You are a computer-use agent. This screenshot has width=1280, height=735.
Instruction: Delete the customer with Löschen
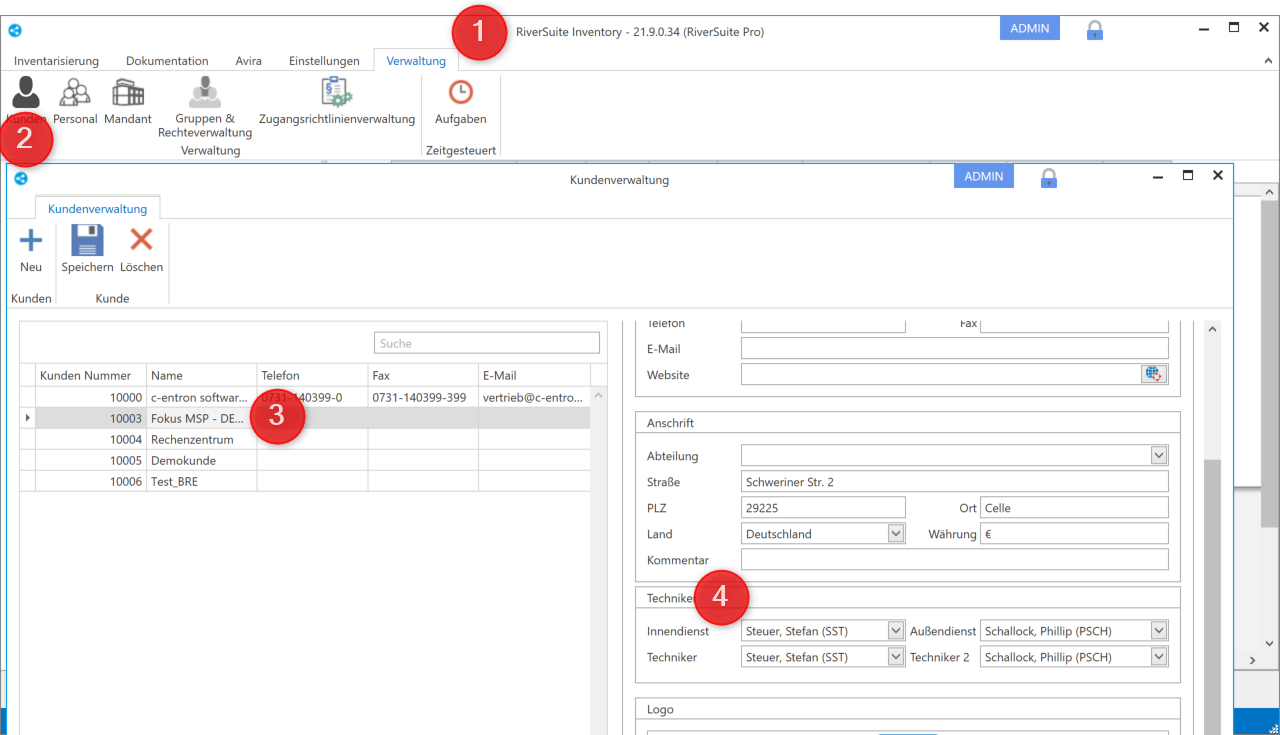(x=141, y=250)
